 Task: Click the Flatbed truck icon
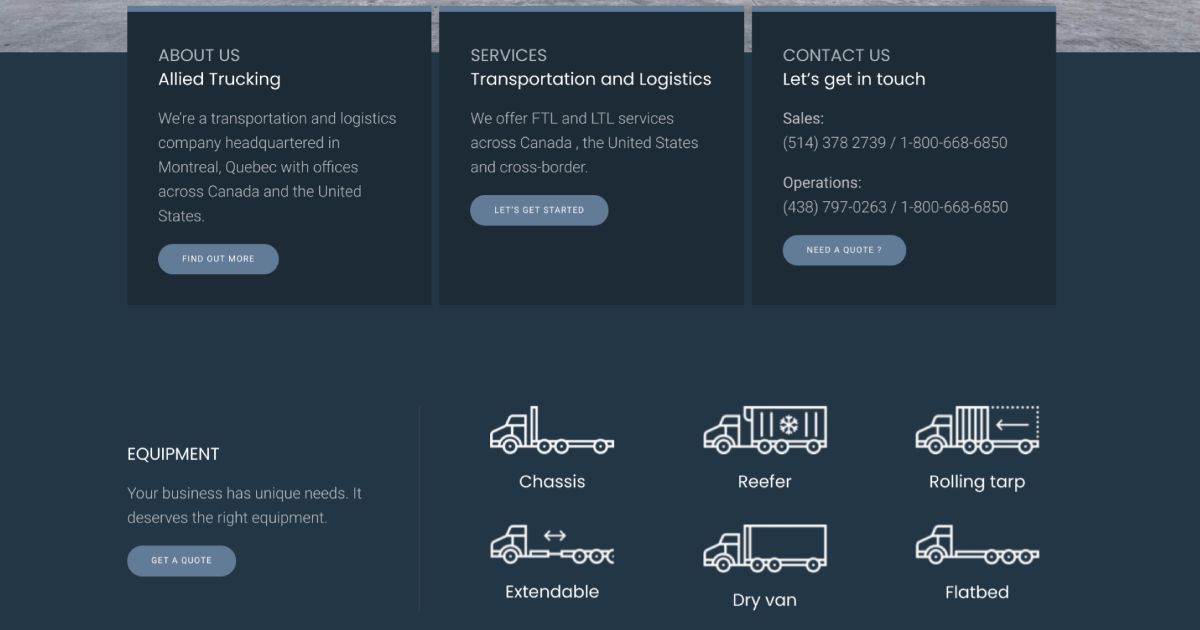coord(977,545)
